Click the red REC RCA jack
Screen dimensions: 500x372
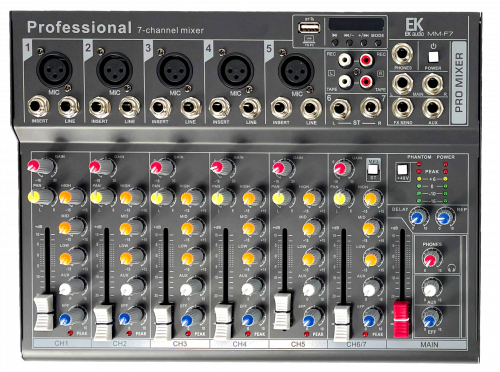(366, 60)
